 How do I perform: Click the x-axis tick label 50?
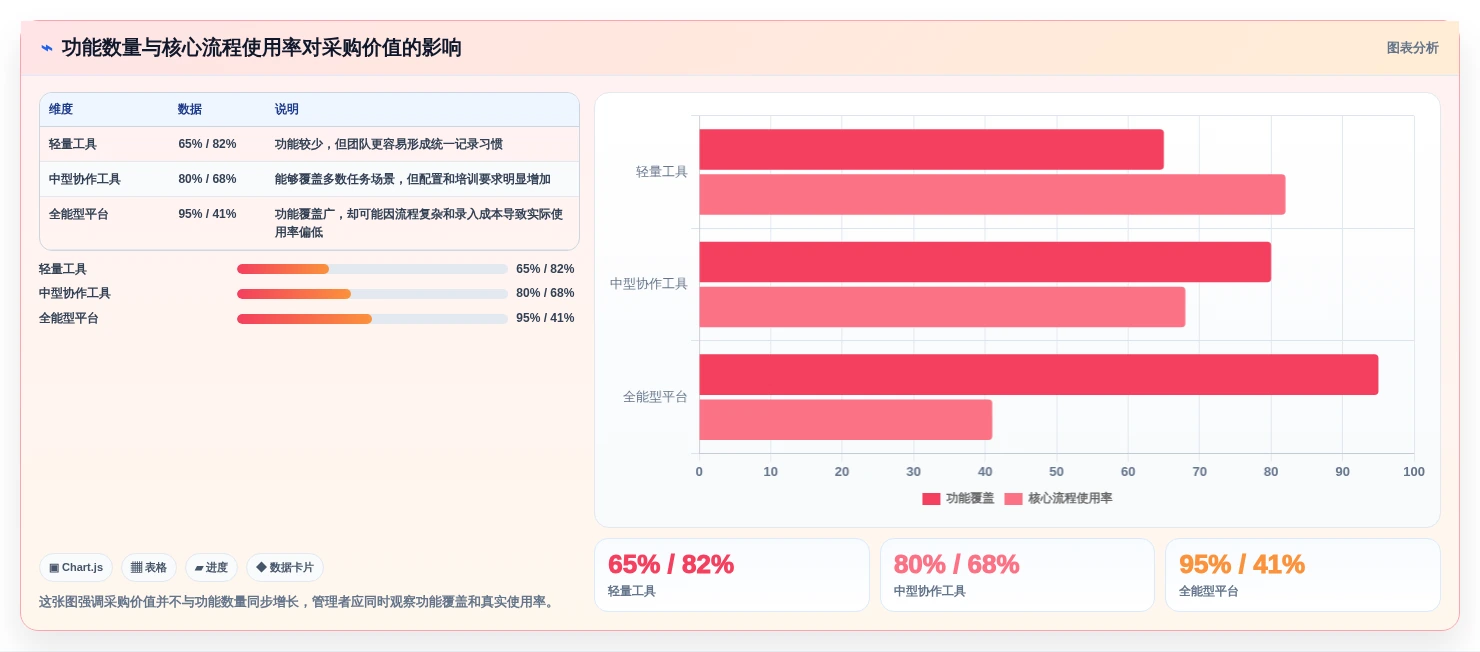coord(1057,472)
